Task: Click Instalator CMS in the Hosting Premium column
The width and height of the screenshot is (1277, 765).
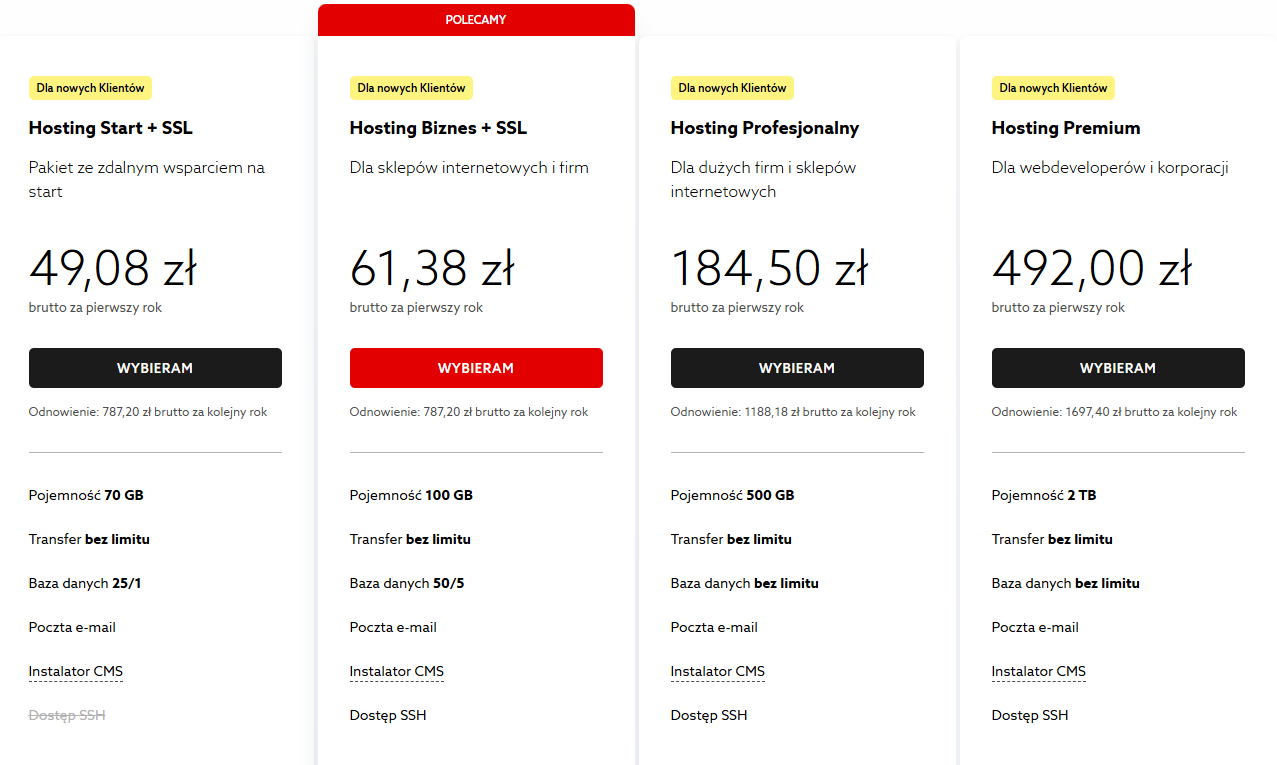Action: (x=1039, y=671)
